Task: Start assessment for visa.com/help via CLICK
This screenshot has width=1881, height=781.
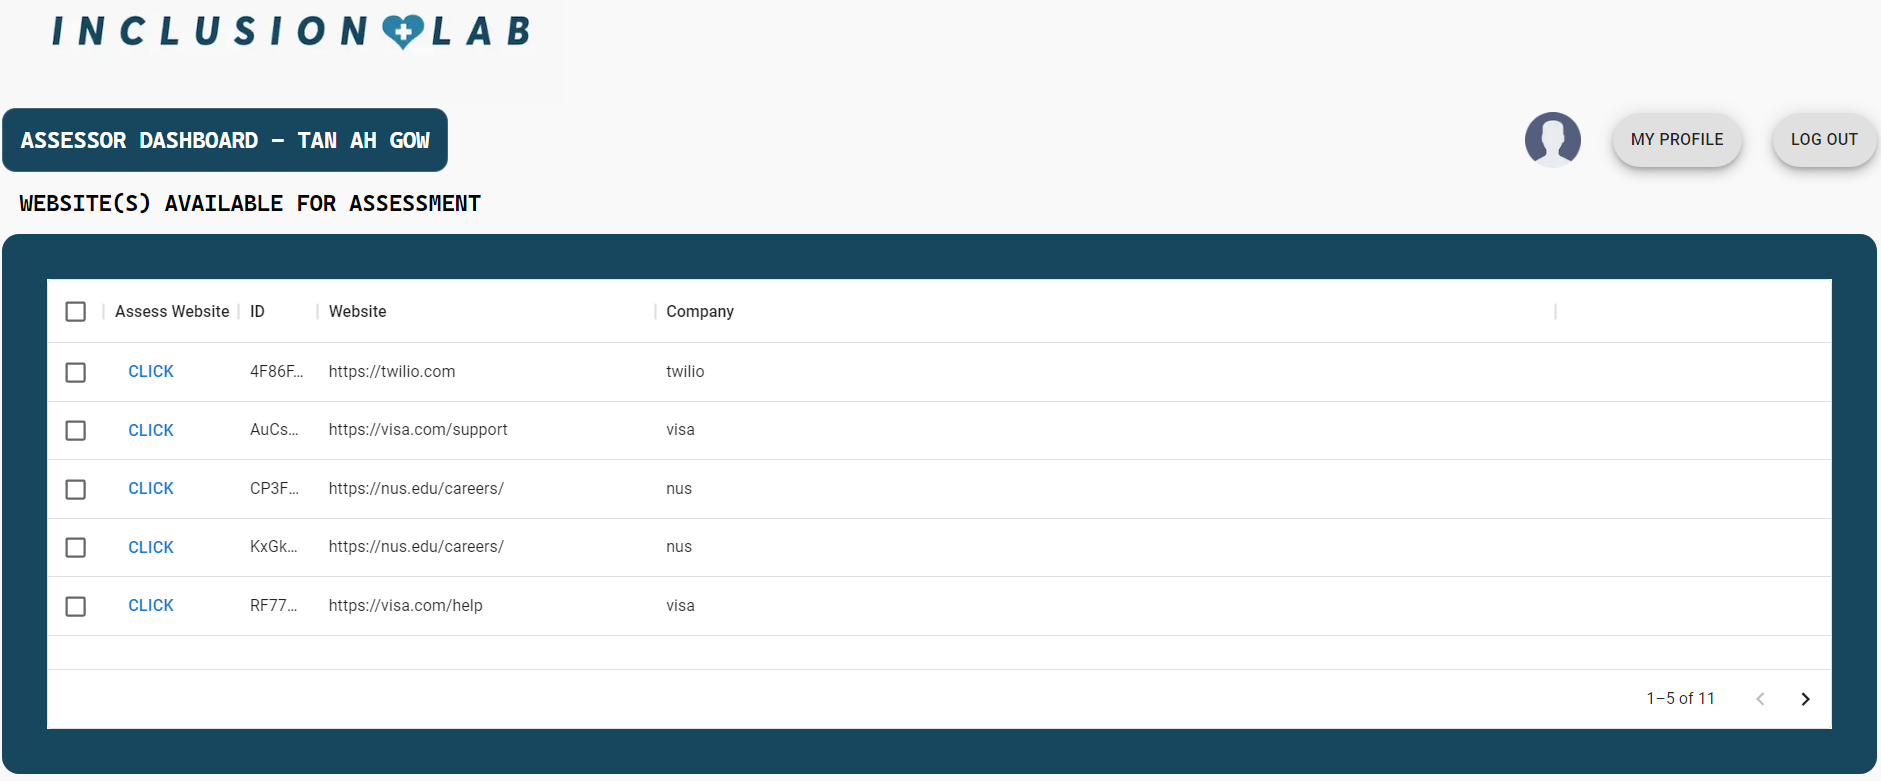Action: (x=151, y=605)
